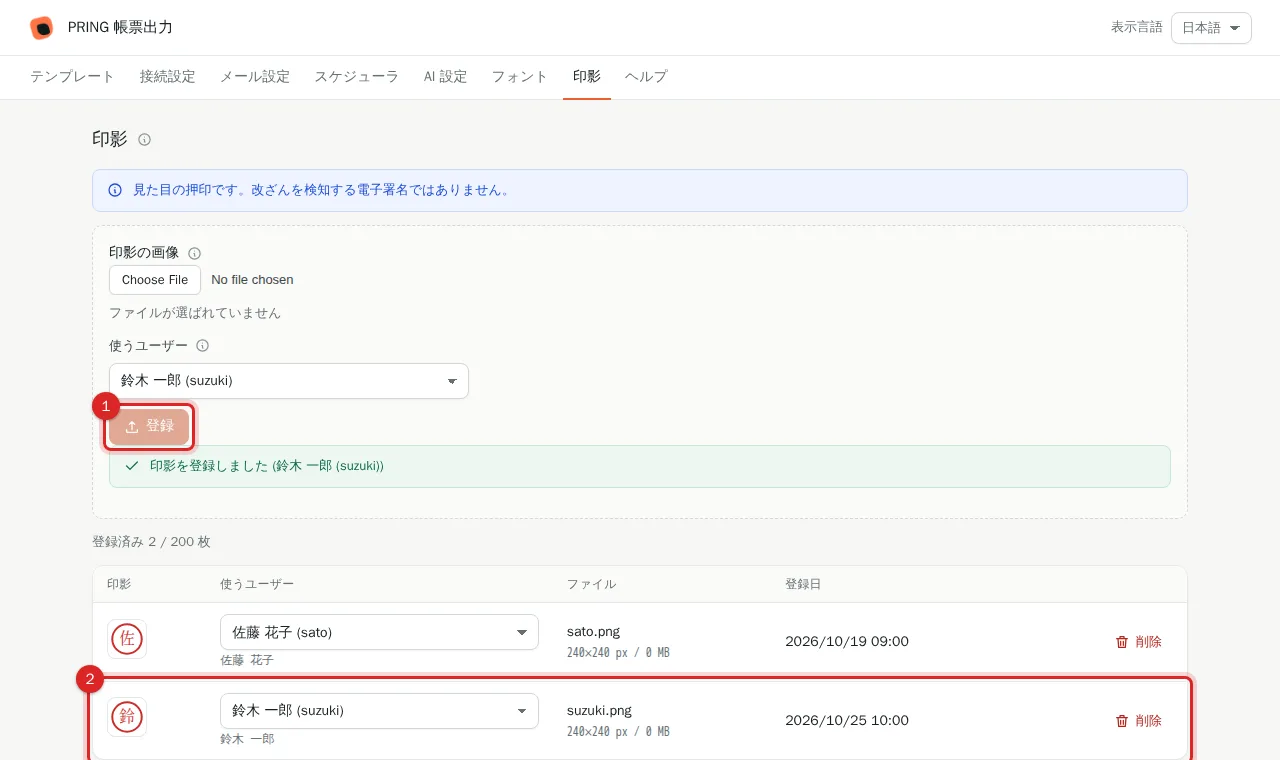Delete the sato.png seal entry

1138,642
